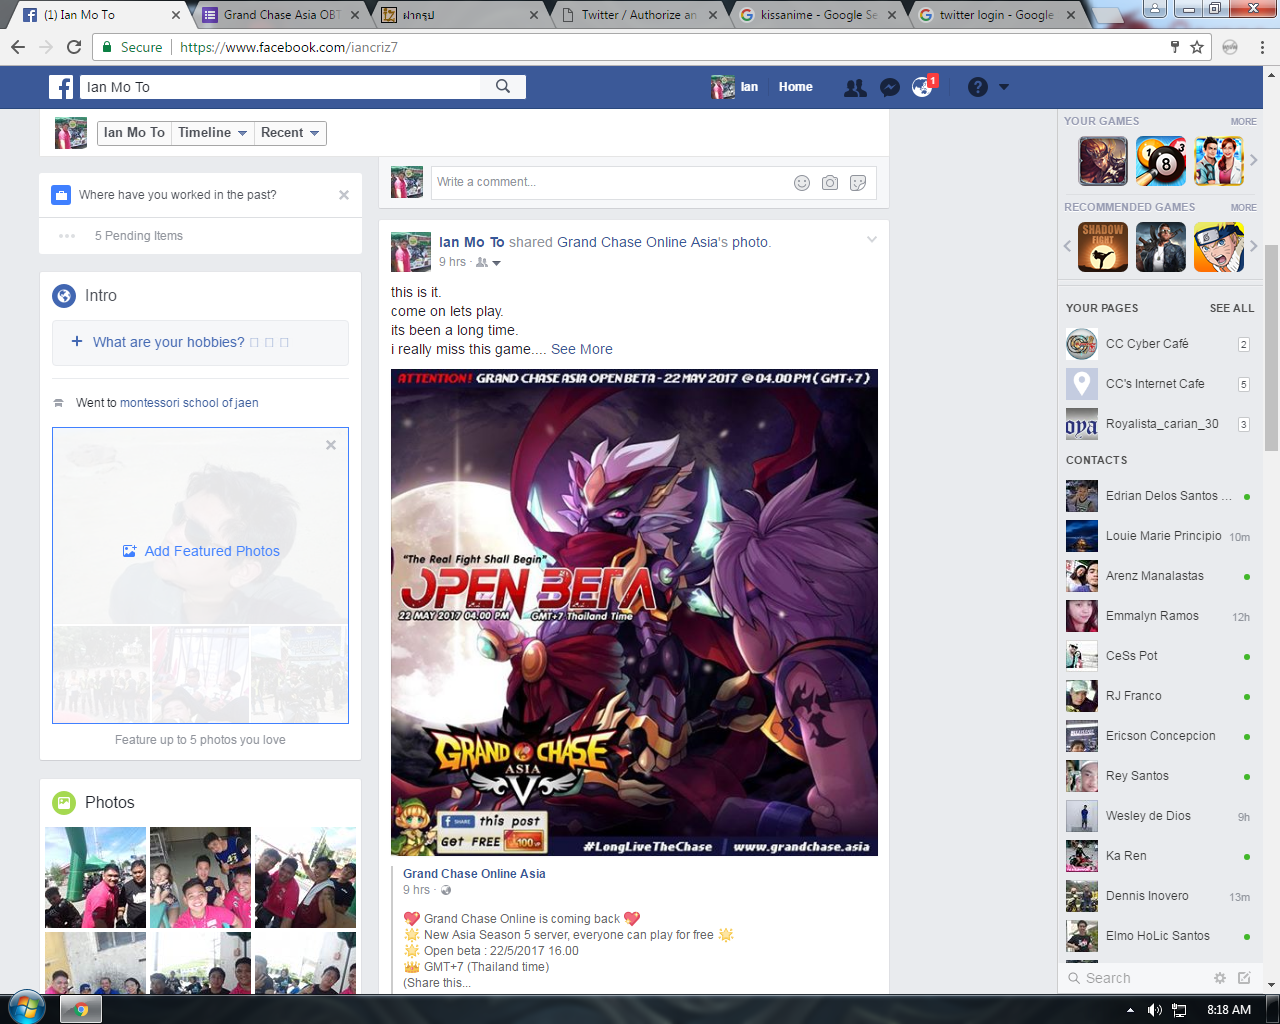The width and height of the screenshot is (1280, 1024).
Task: Bookmark this page with star icon
Action: click(1197, 47)
